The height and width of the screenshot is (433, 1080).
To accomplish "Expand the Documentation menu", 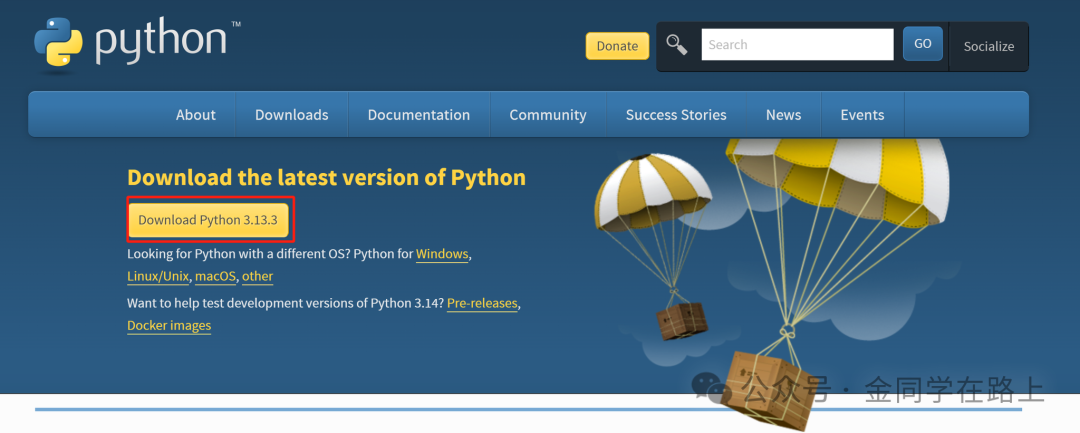I will point(419,115).
